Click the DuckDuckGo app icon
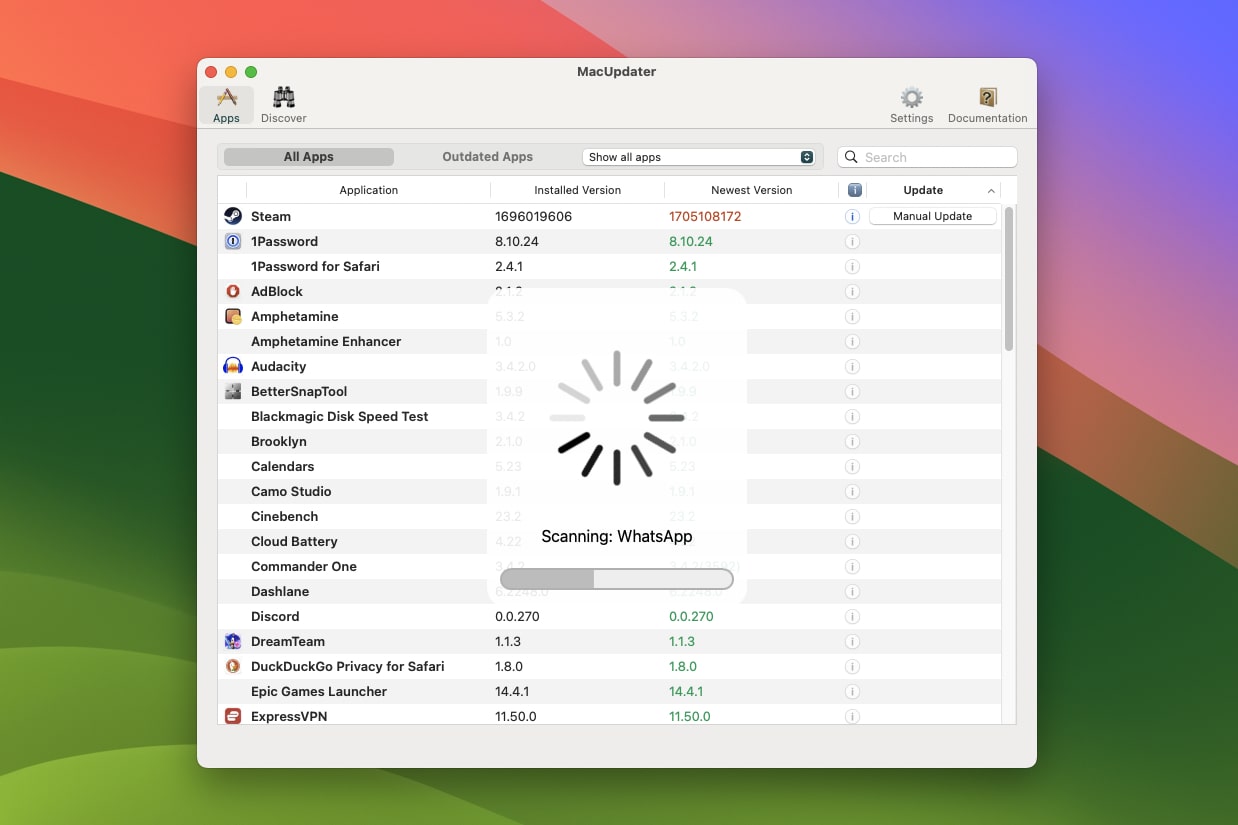The image size is (1238, 825). pyautogui.click(x=233, y=666)
